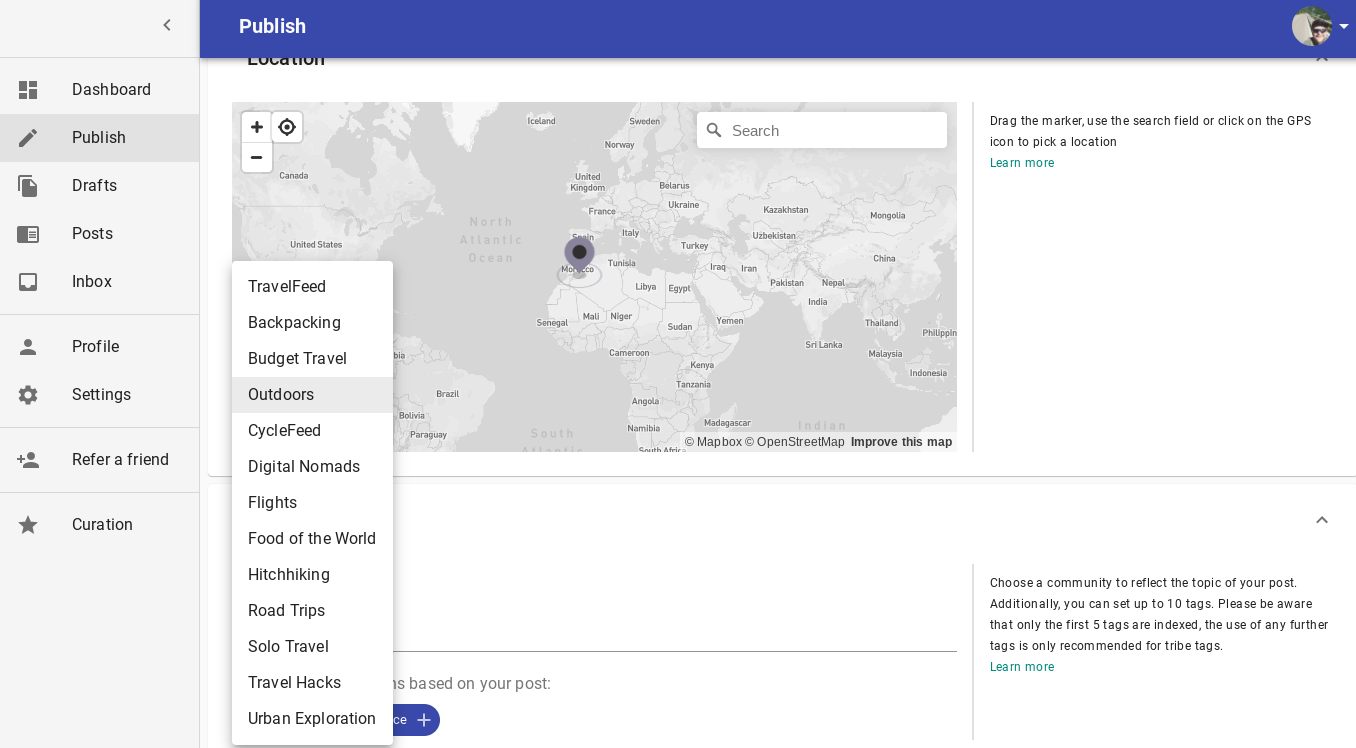Screen dimensions: 1356x748
Task: Choose Digital Nomads community option
Action: (x=304, y=467)
